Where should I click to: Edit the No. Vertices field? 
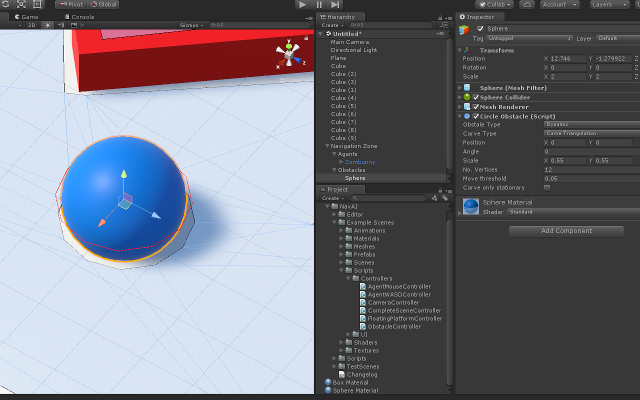click(x=592, y=169)
